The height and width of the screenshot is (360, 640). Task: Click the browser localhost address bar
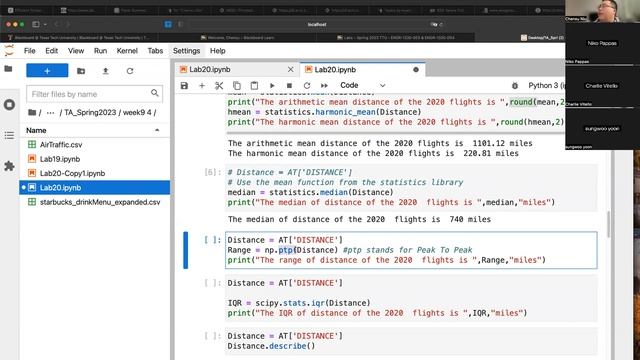(317, 24)
